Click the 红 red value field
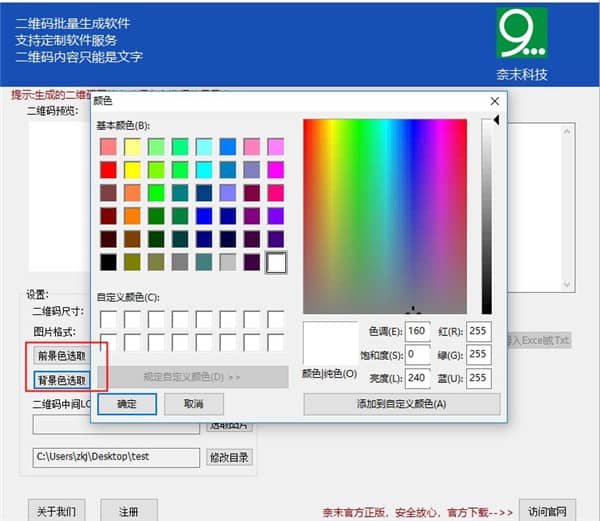 [478, 332]
